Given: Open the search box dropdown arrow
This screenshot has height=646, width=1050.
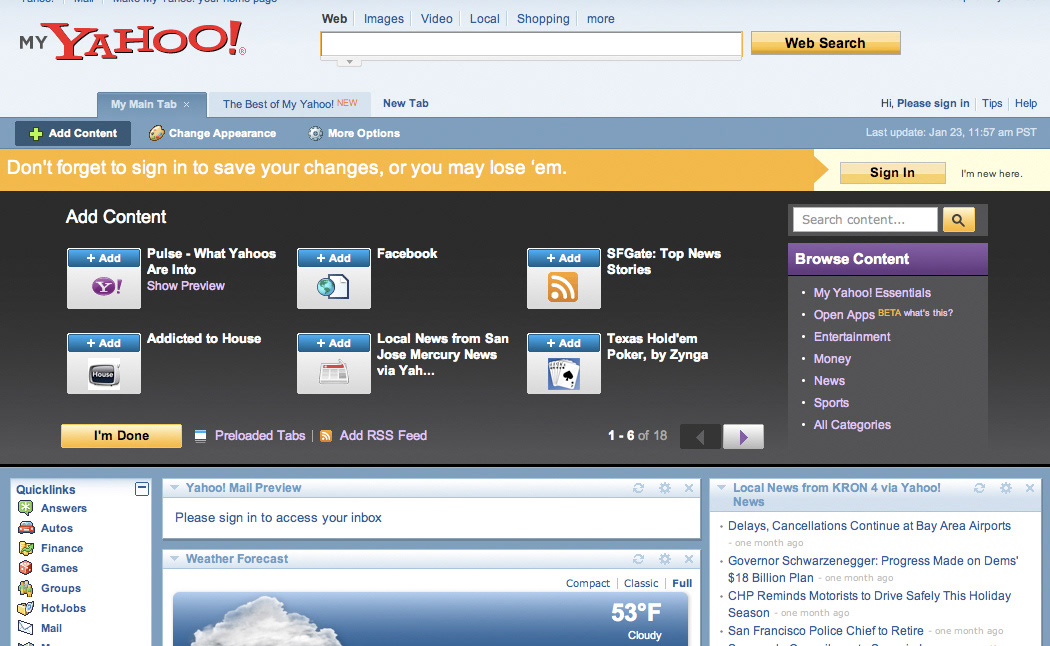Looking at the screenshot, I should pos(349,62).
